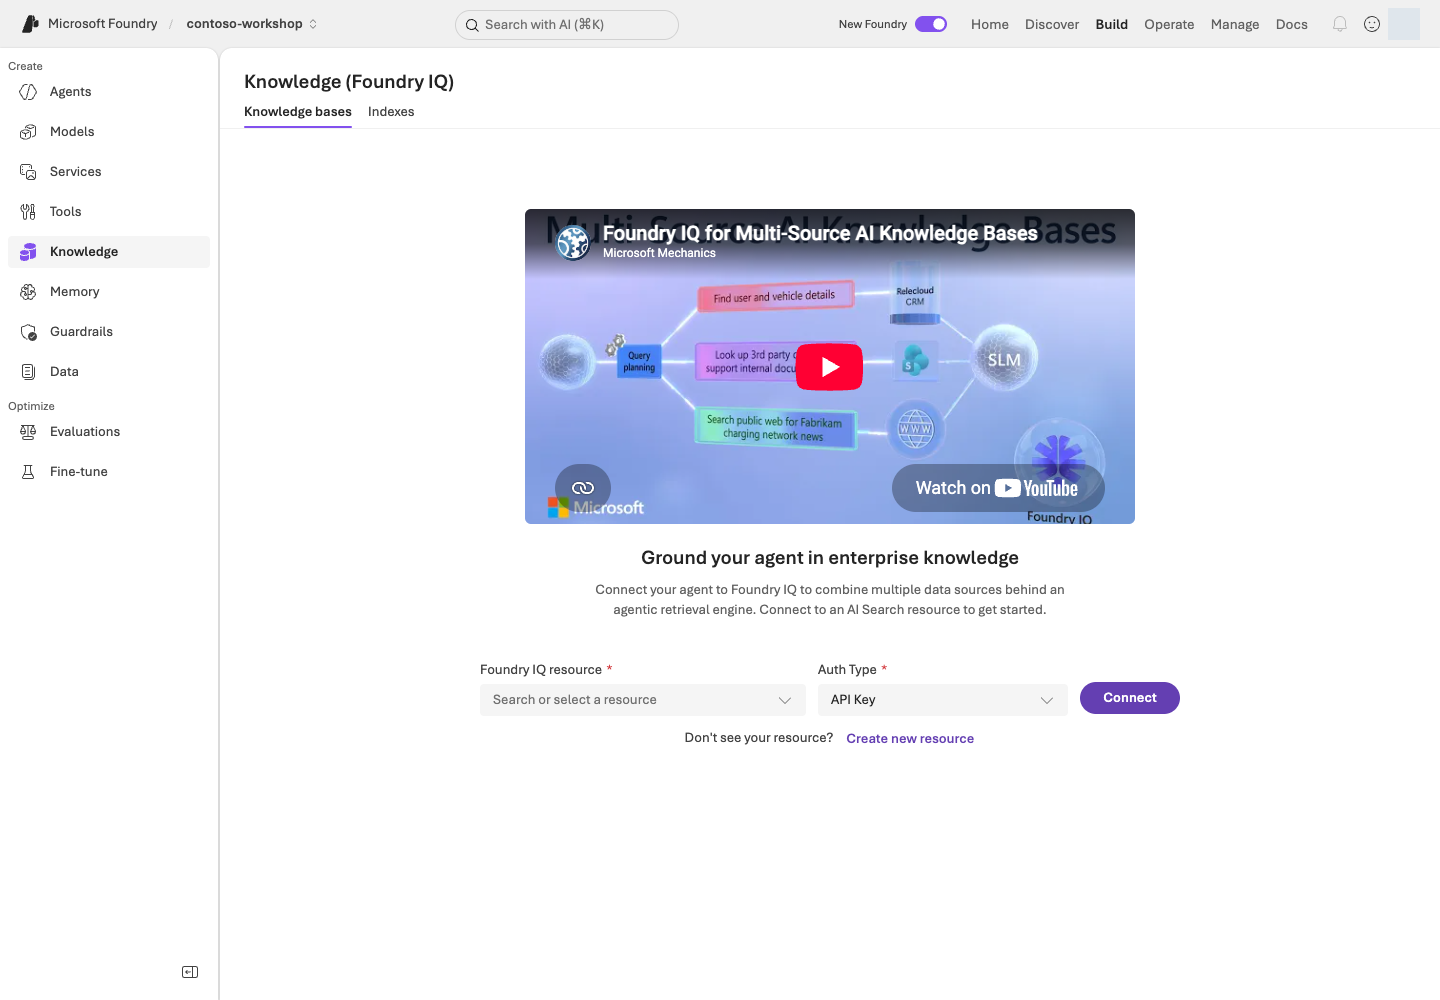Switch to the Indexes tab
The width and height of the screenshot is (1440, 1000).
(391, 112)
